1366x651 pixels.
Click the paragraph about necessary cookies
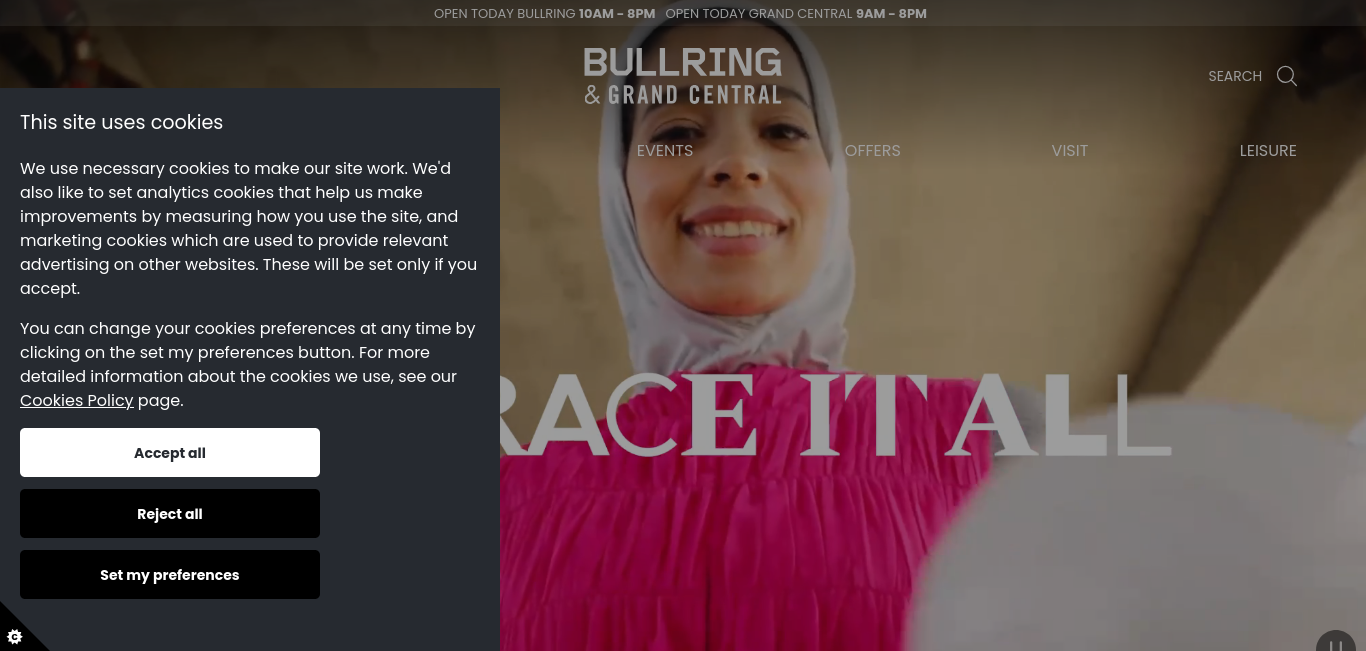(249, 228)
